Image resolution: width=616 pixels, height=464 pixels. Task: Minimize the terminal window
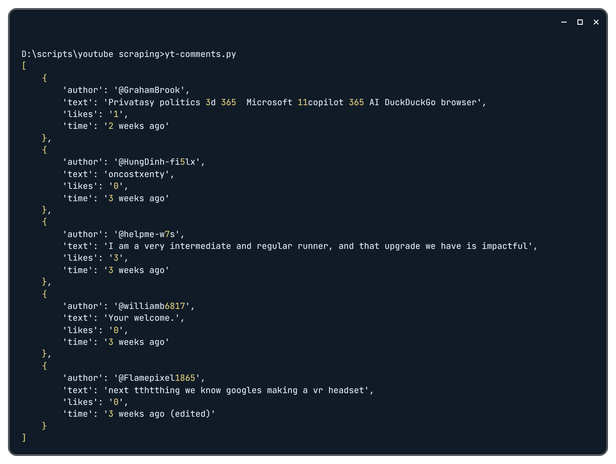click(x=563, y=21)
